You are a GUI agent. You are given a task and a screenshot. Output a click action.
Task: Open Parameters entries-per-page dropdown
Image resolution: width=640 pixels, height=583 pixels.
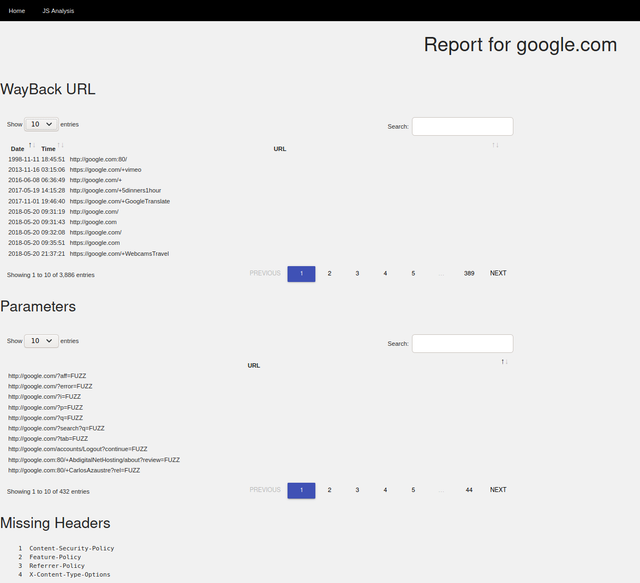pyautogui.click(x=41, y=340)
